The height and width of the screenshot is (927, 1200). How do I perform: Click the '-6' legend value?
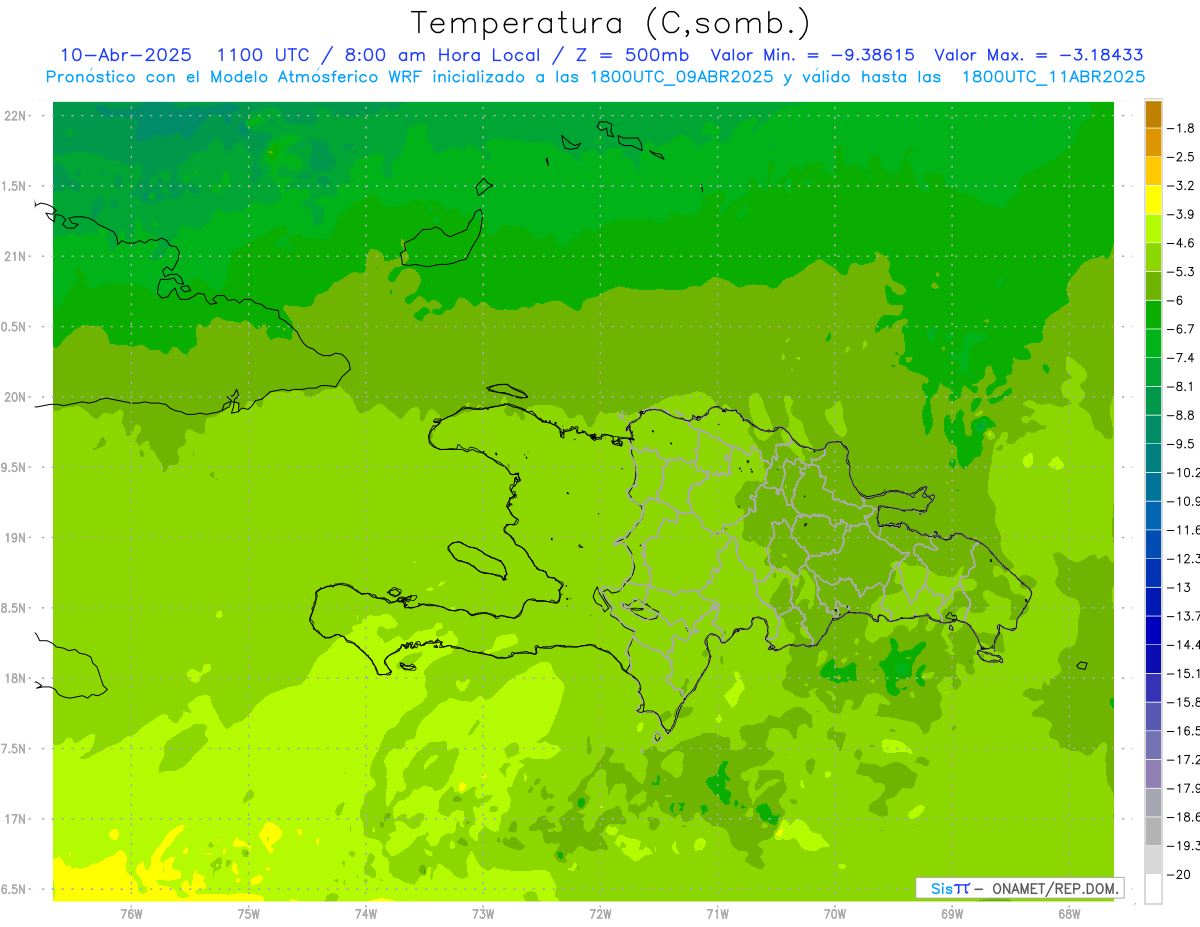click(x=1178, y=300)
